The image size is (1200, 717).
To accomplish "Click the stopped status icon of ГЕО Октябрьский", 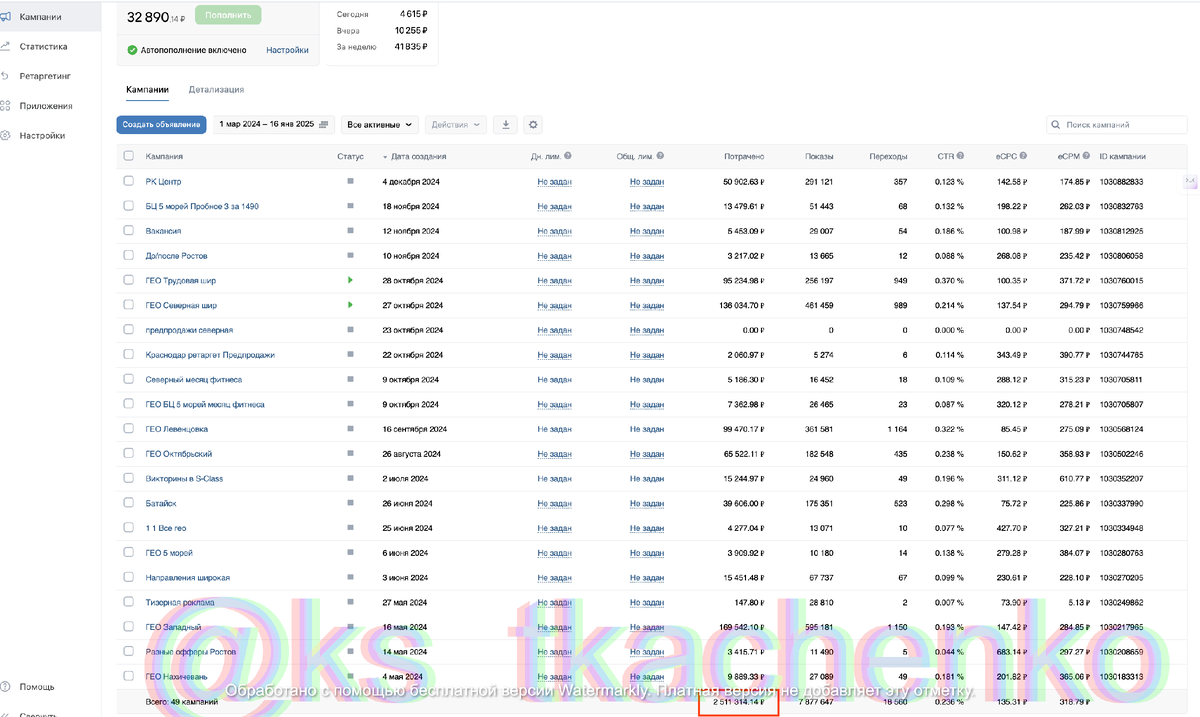I will coord(351,453).
